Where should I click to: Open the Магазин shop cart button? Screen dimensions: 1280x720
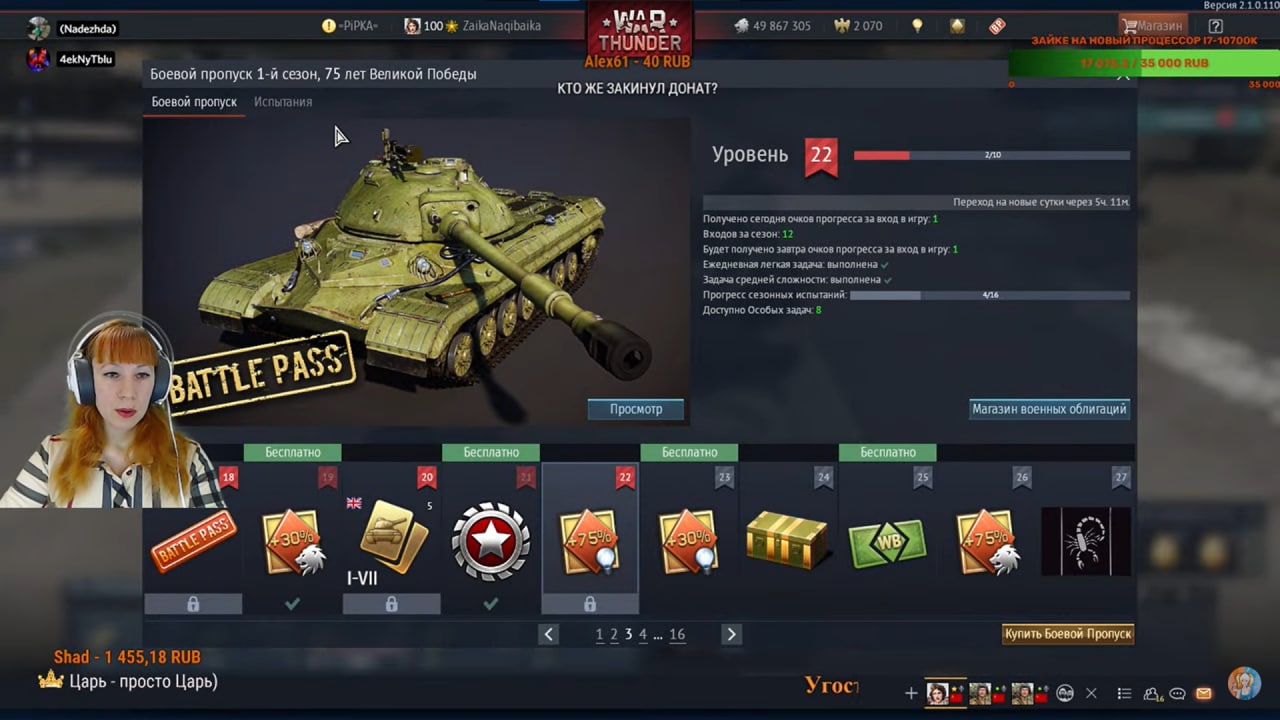click(1153, 26)
